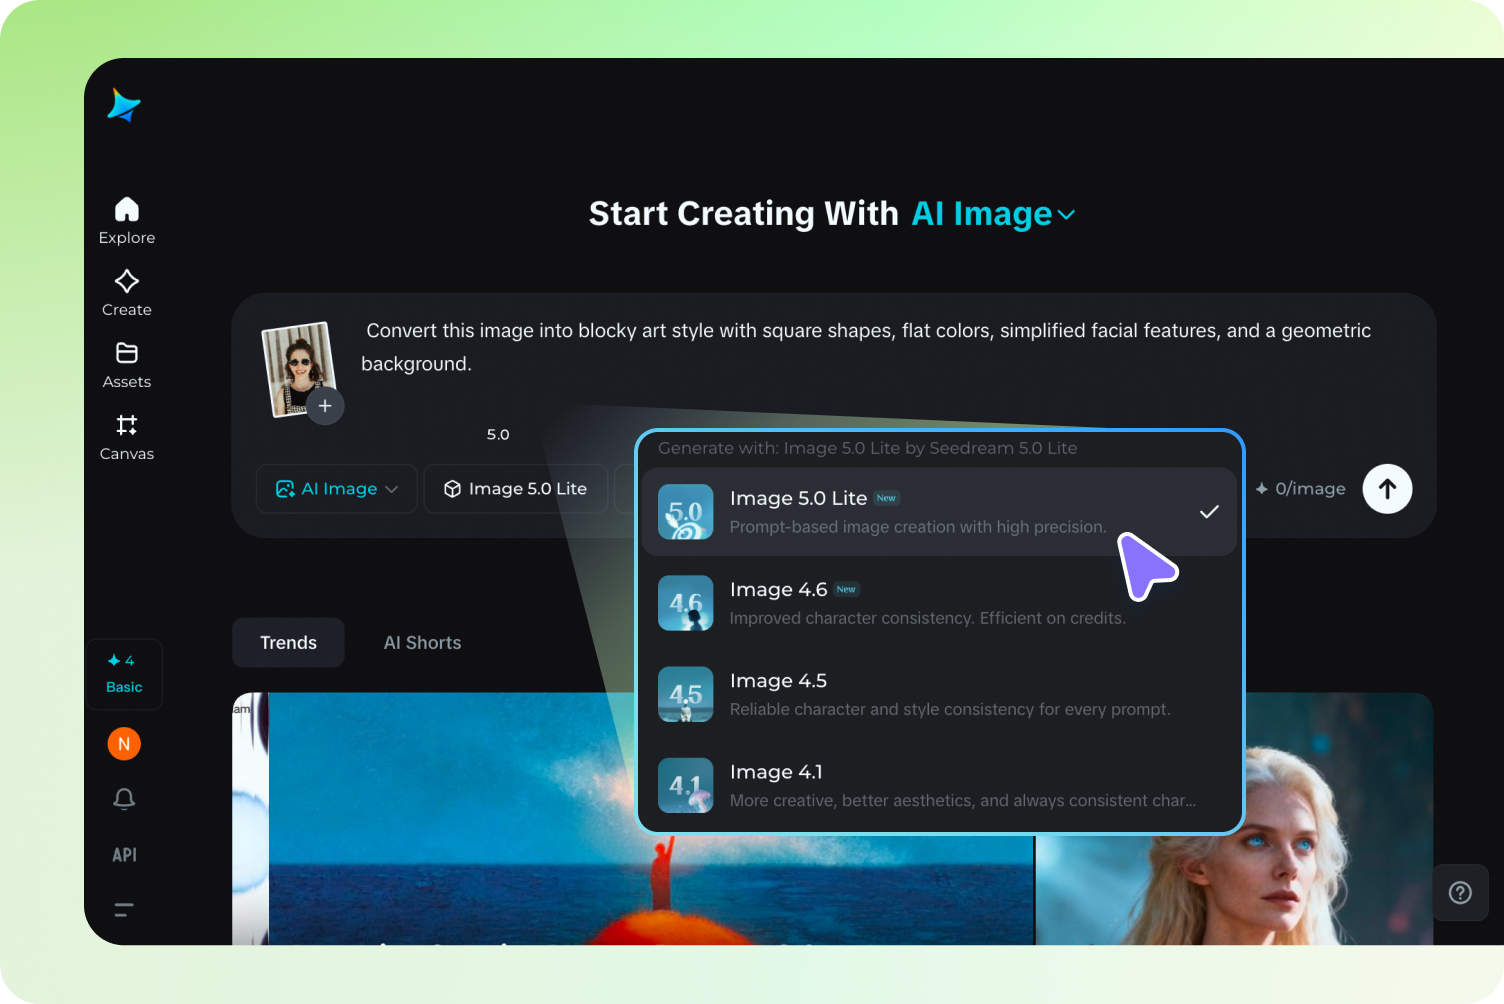Open the Image 5.0 Lite model selector
The width and height of the screenshot is (1504, 1004).
point(516,489)
